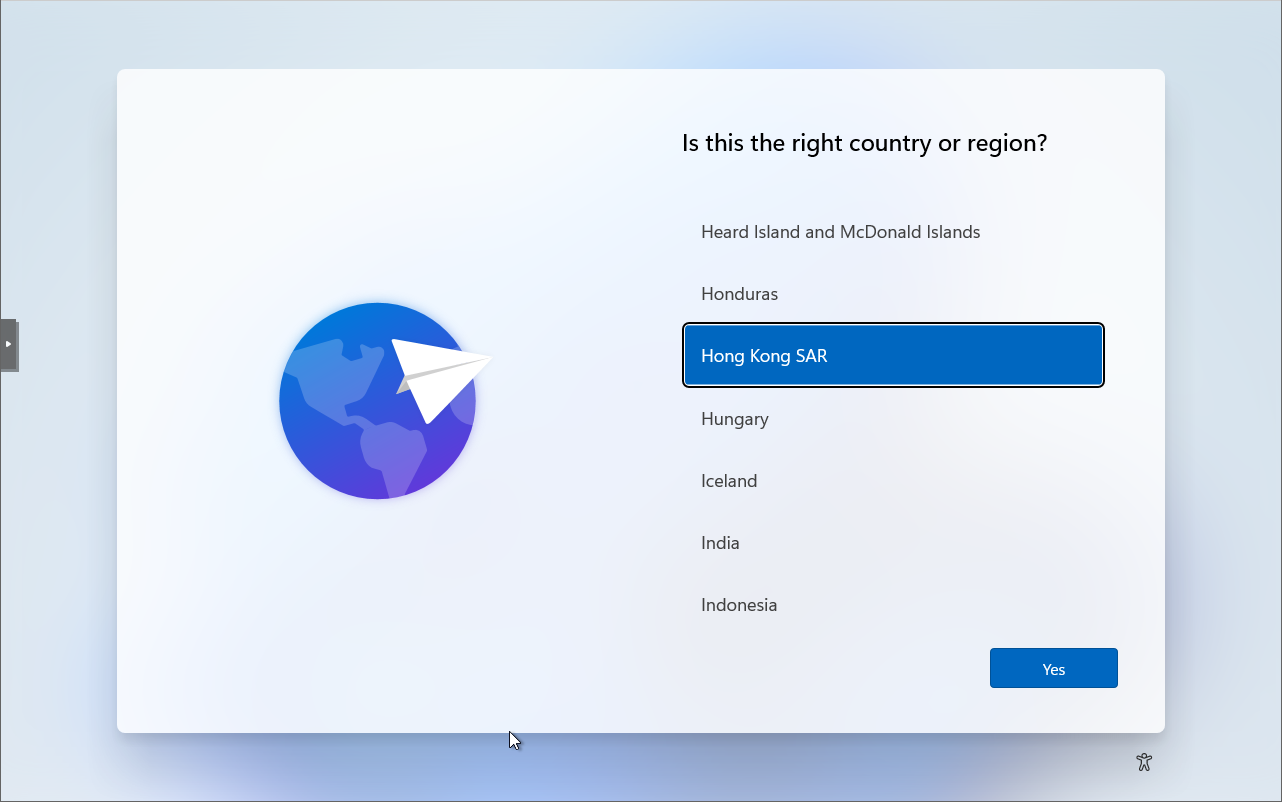Select the highlighted Hong Kong SAR entry
The height and width of the screenshot is (802, 1282).
(x=893, y=356)
